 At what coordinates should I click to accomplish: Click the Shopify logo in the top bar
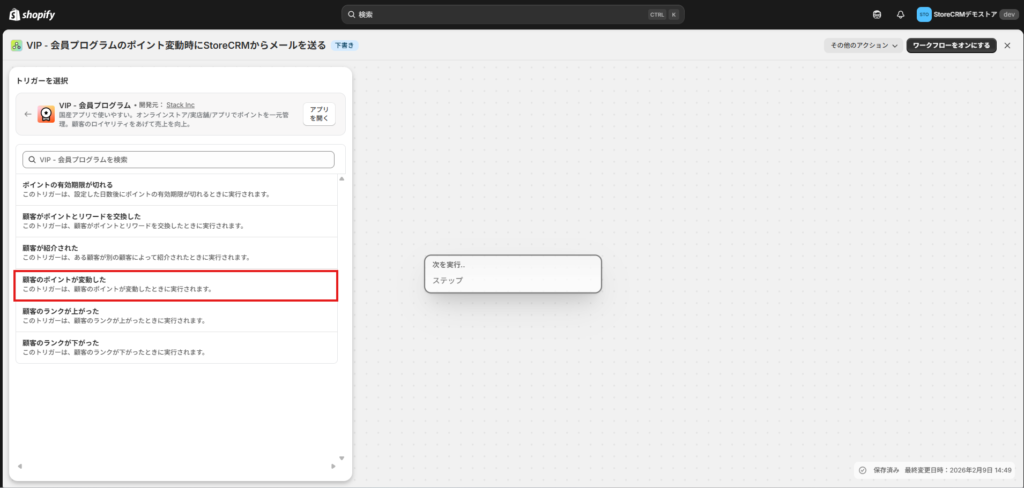click(34, 14)
